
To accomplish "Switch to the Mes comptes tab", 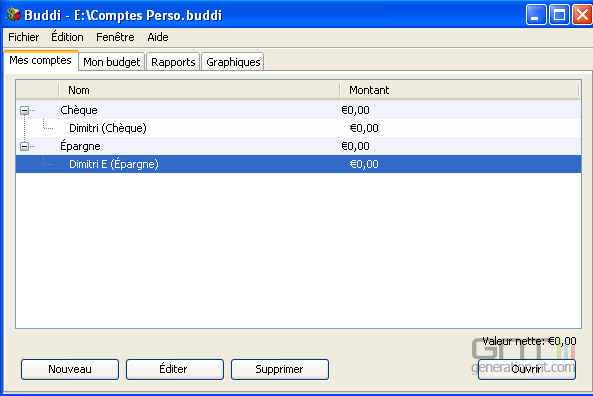I will (40, 61).
